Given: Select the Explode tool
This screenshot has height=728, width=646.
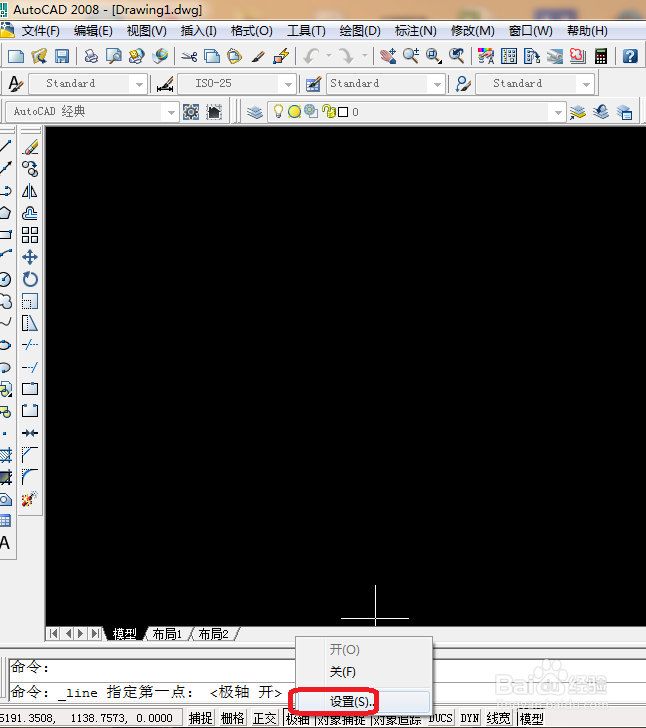Looking at the screenshot, I should pos(30,499).
